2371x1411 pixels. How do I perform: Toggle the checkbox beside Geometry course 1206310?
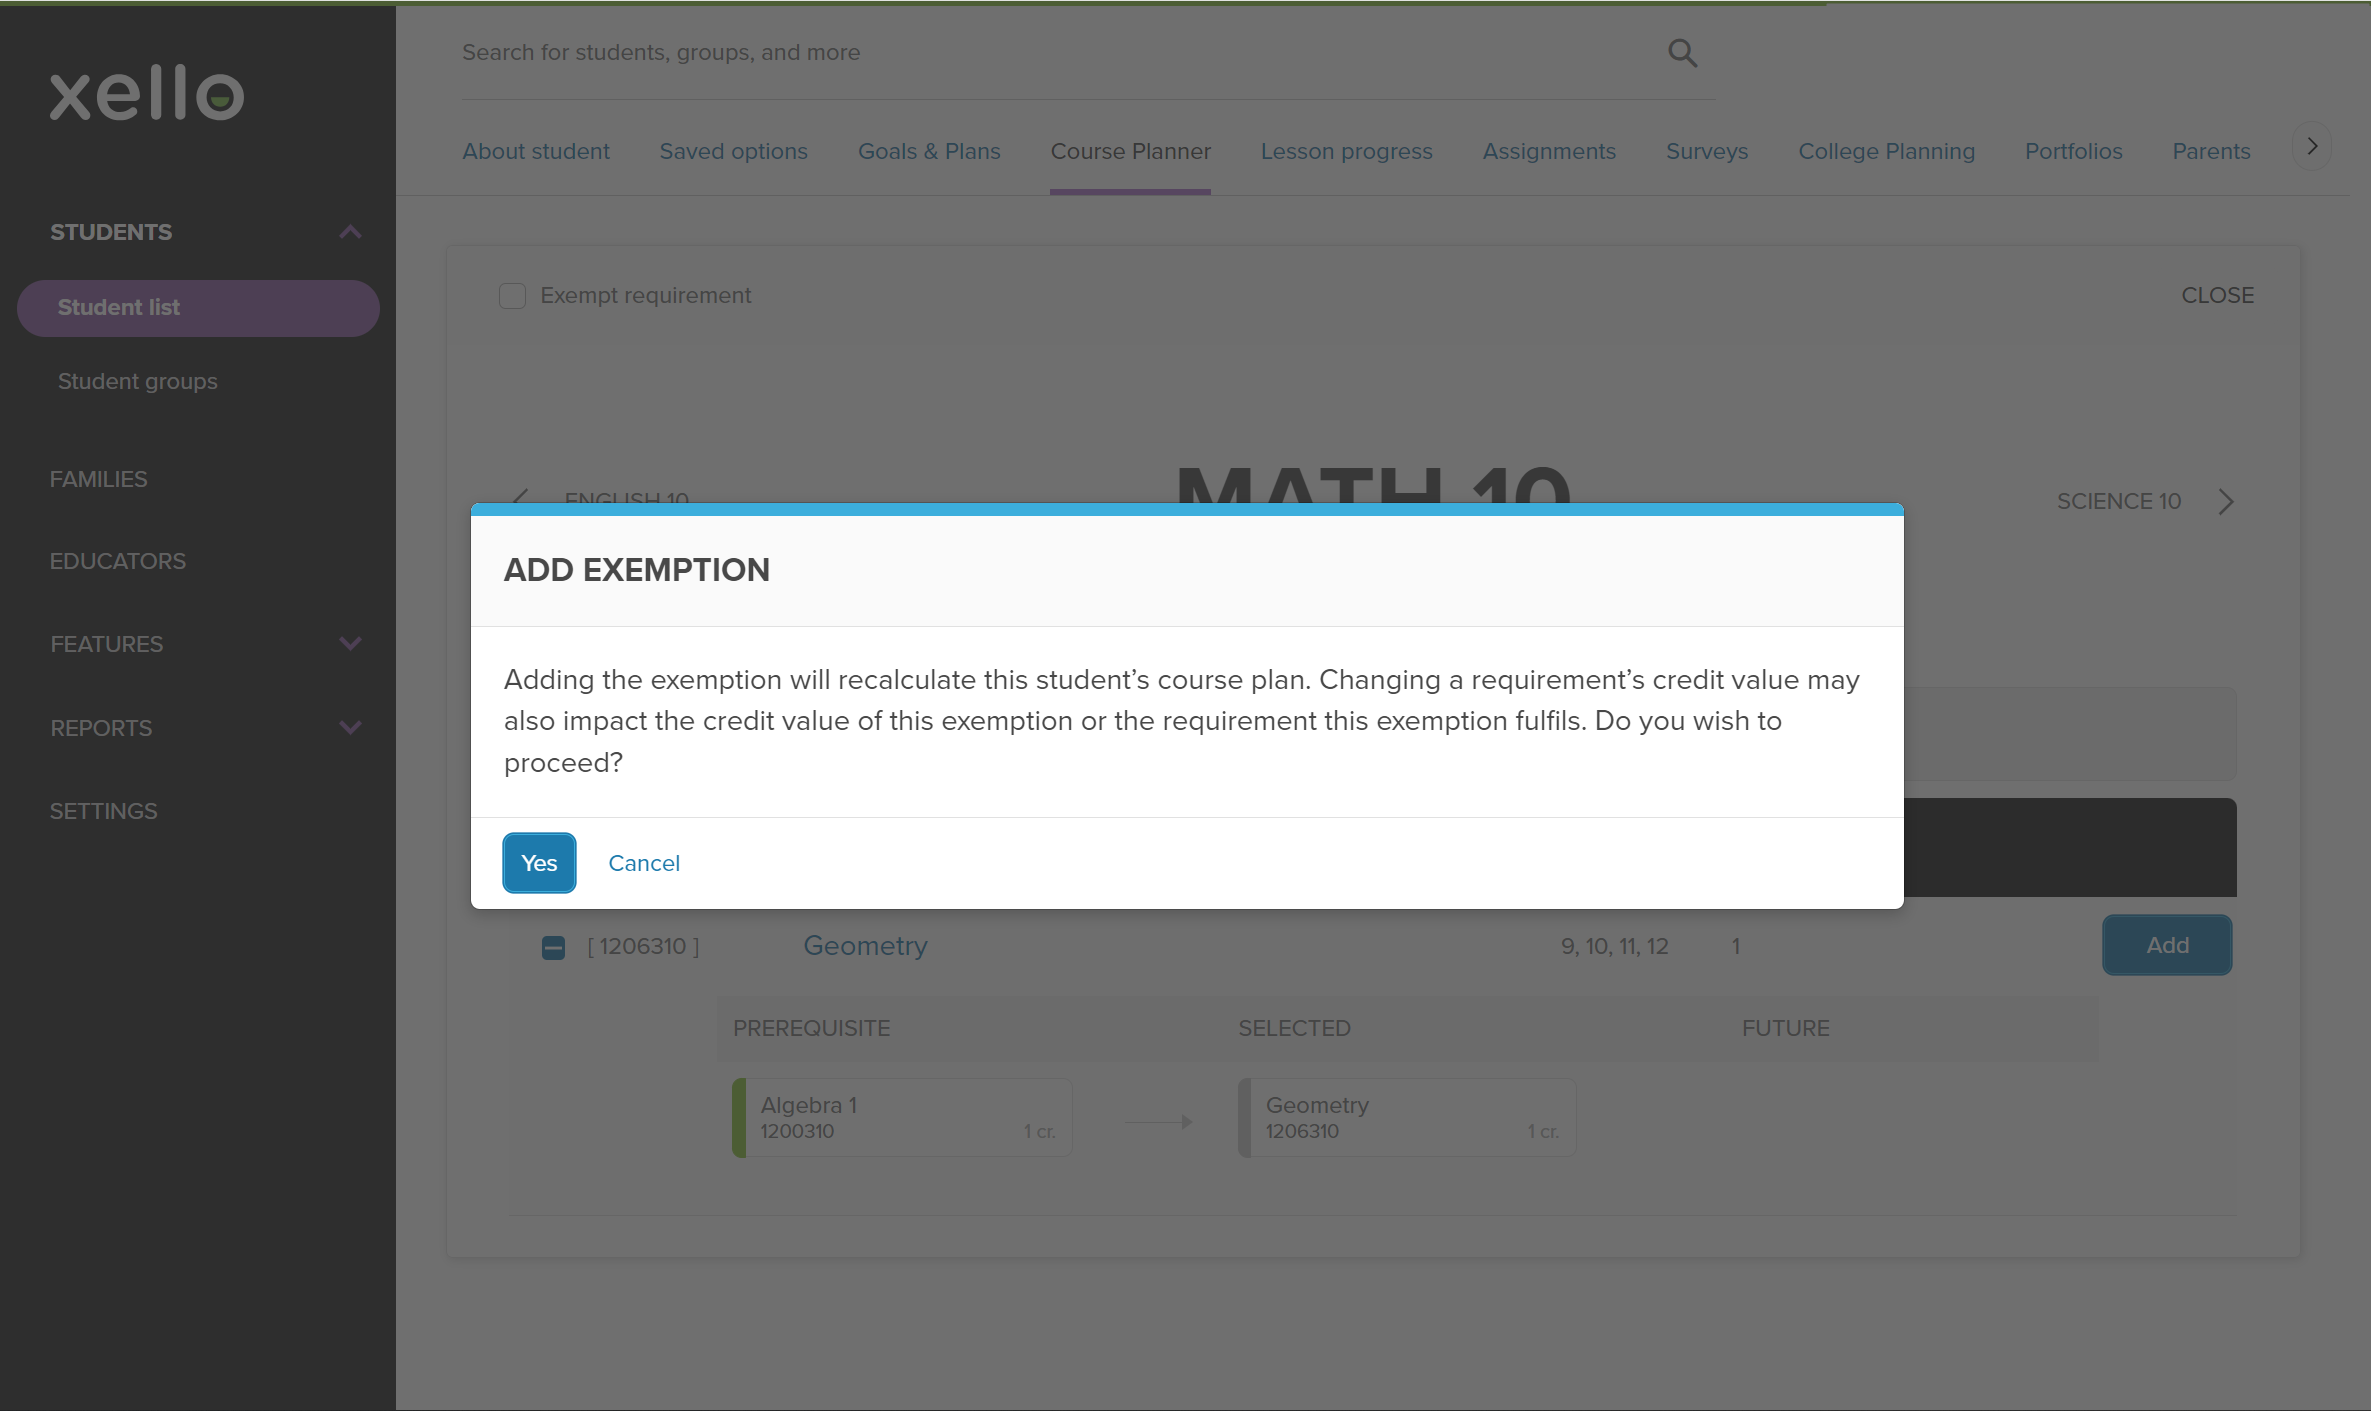click(552, 947)
